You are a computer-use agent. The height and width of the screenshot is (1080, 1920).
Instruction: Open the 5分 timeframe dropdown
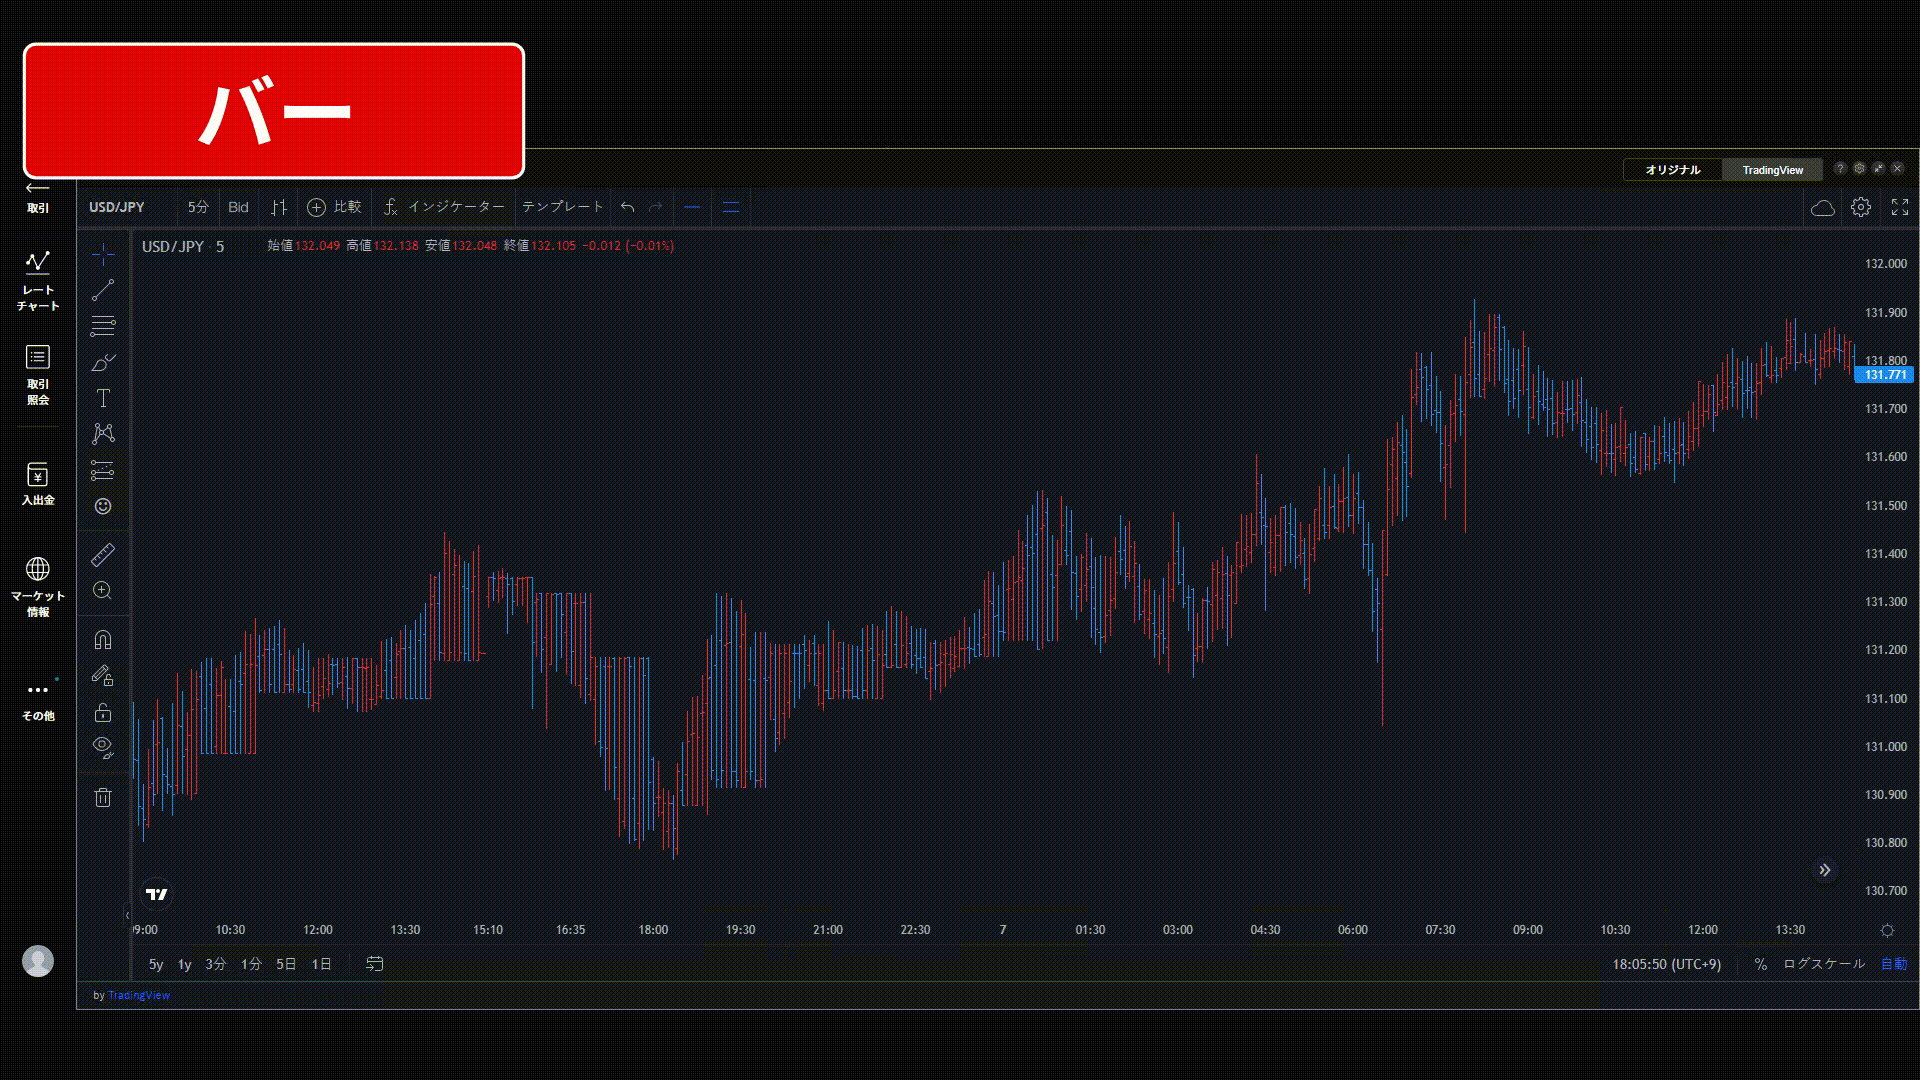[198, 207]
